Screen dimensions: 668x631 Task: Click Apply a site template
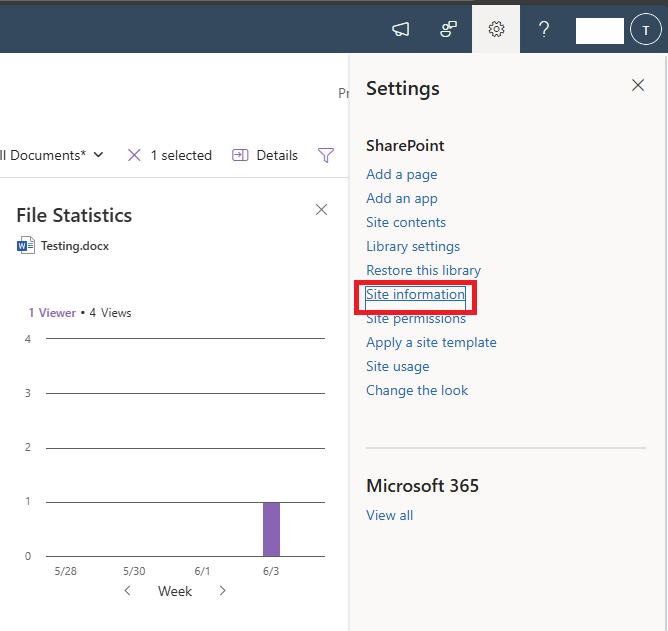[431, 342]
